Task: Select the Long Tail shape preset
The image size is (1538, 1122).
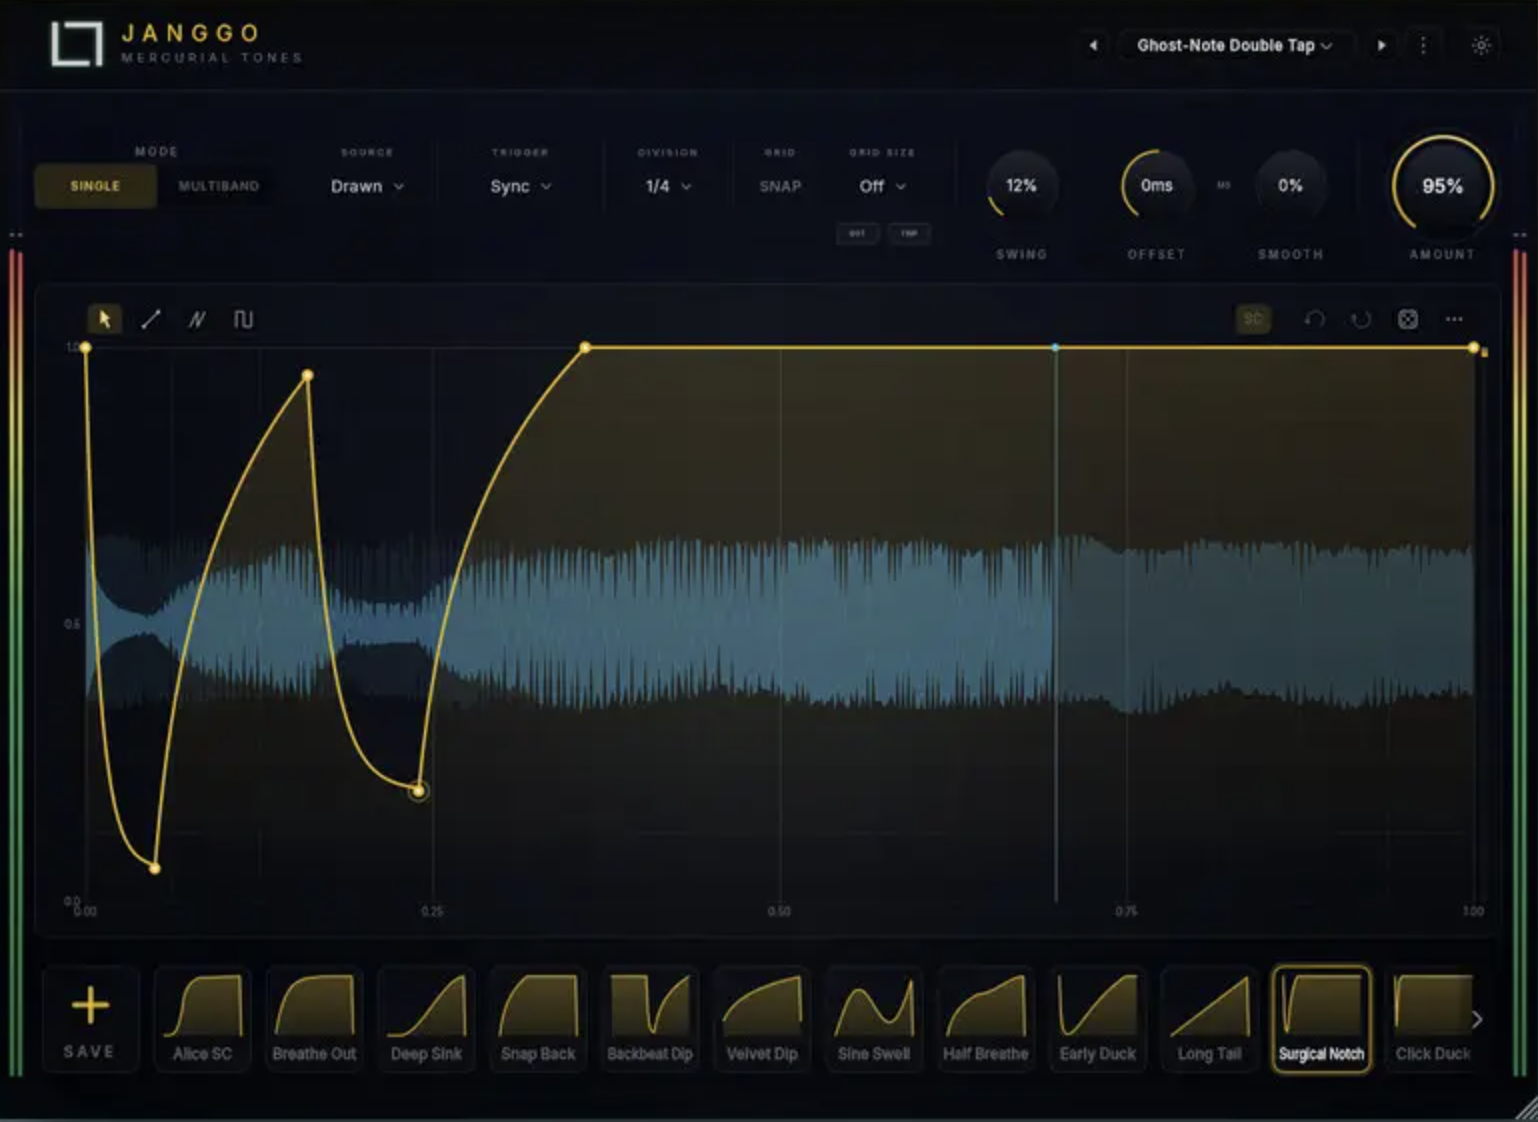Action: pyautogui.click(x=1209, y=1019)
